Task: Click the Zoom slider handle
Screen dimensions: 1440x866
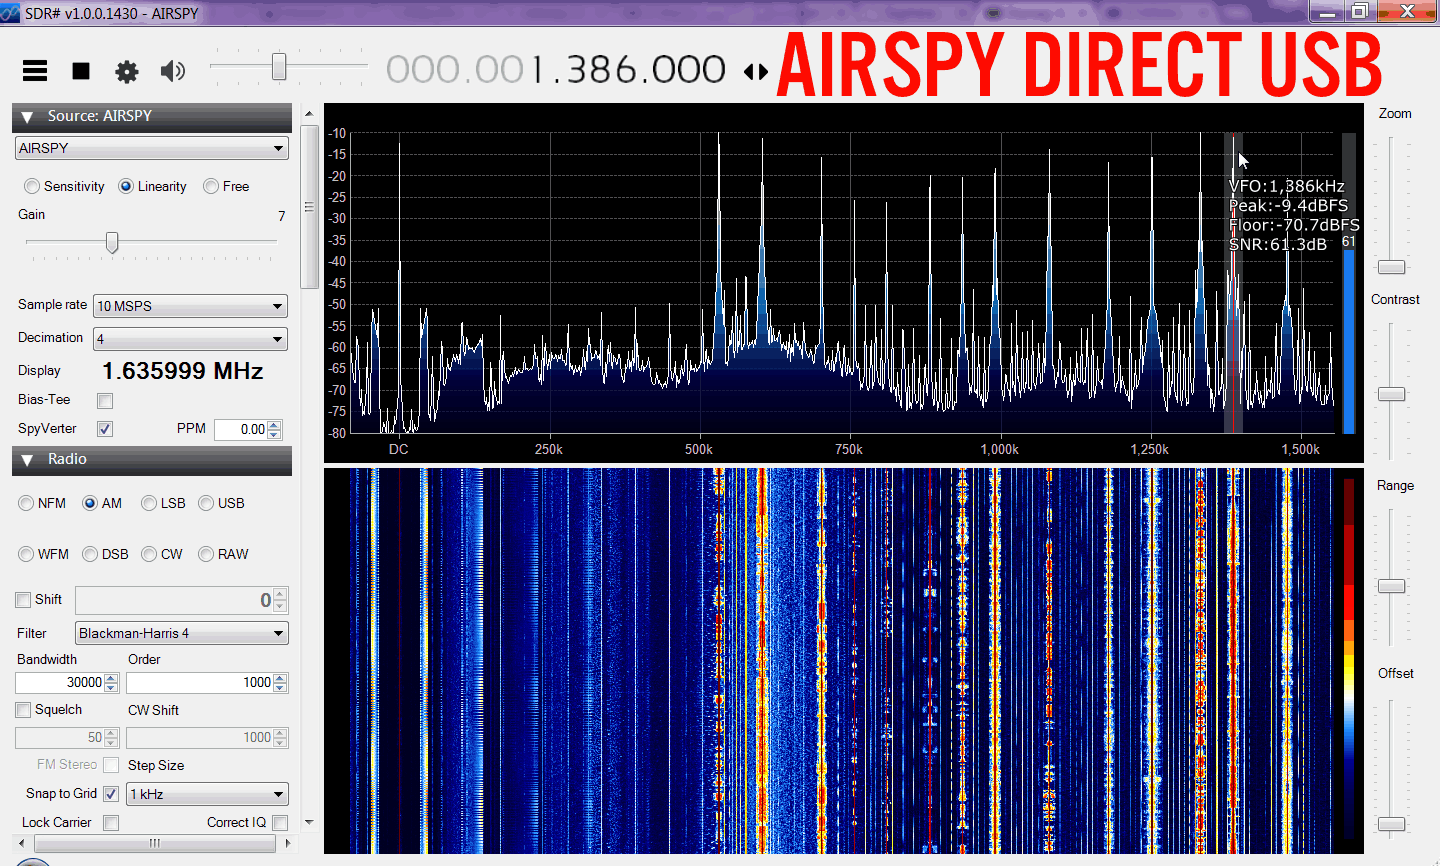Action: (1391, 267)
